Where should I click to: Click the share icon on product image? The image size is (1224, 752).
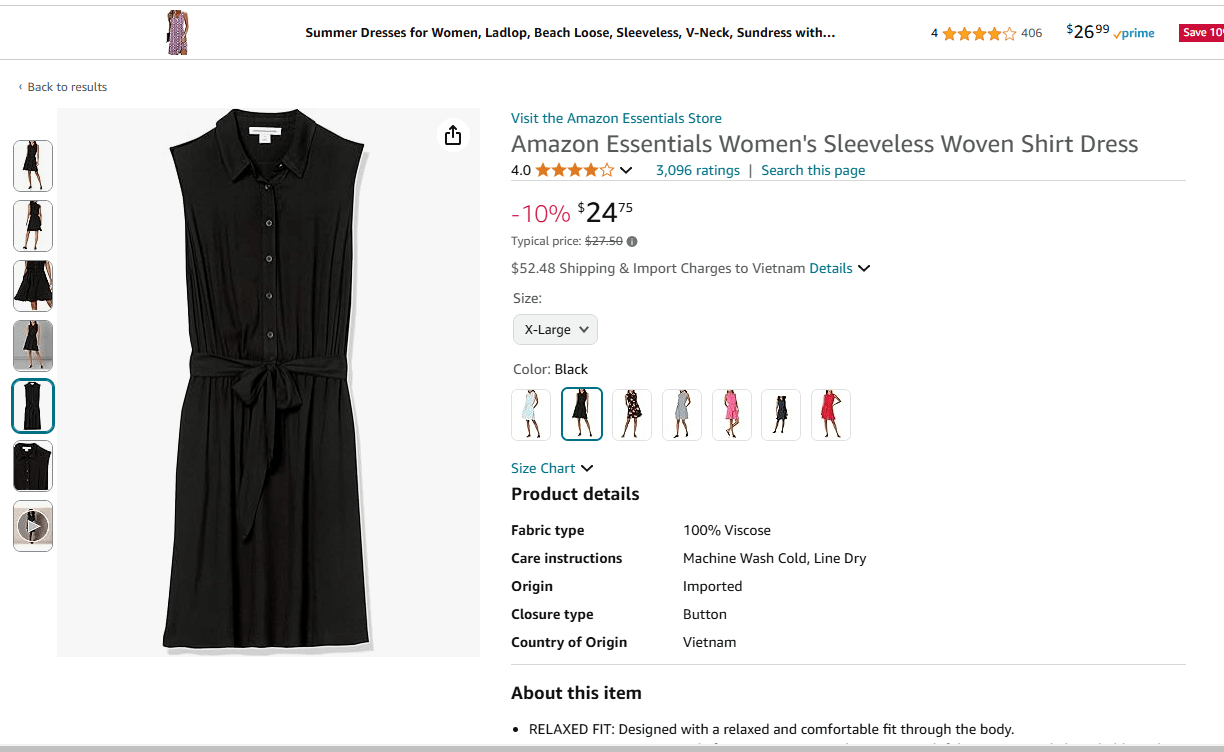point(453,136)
